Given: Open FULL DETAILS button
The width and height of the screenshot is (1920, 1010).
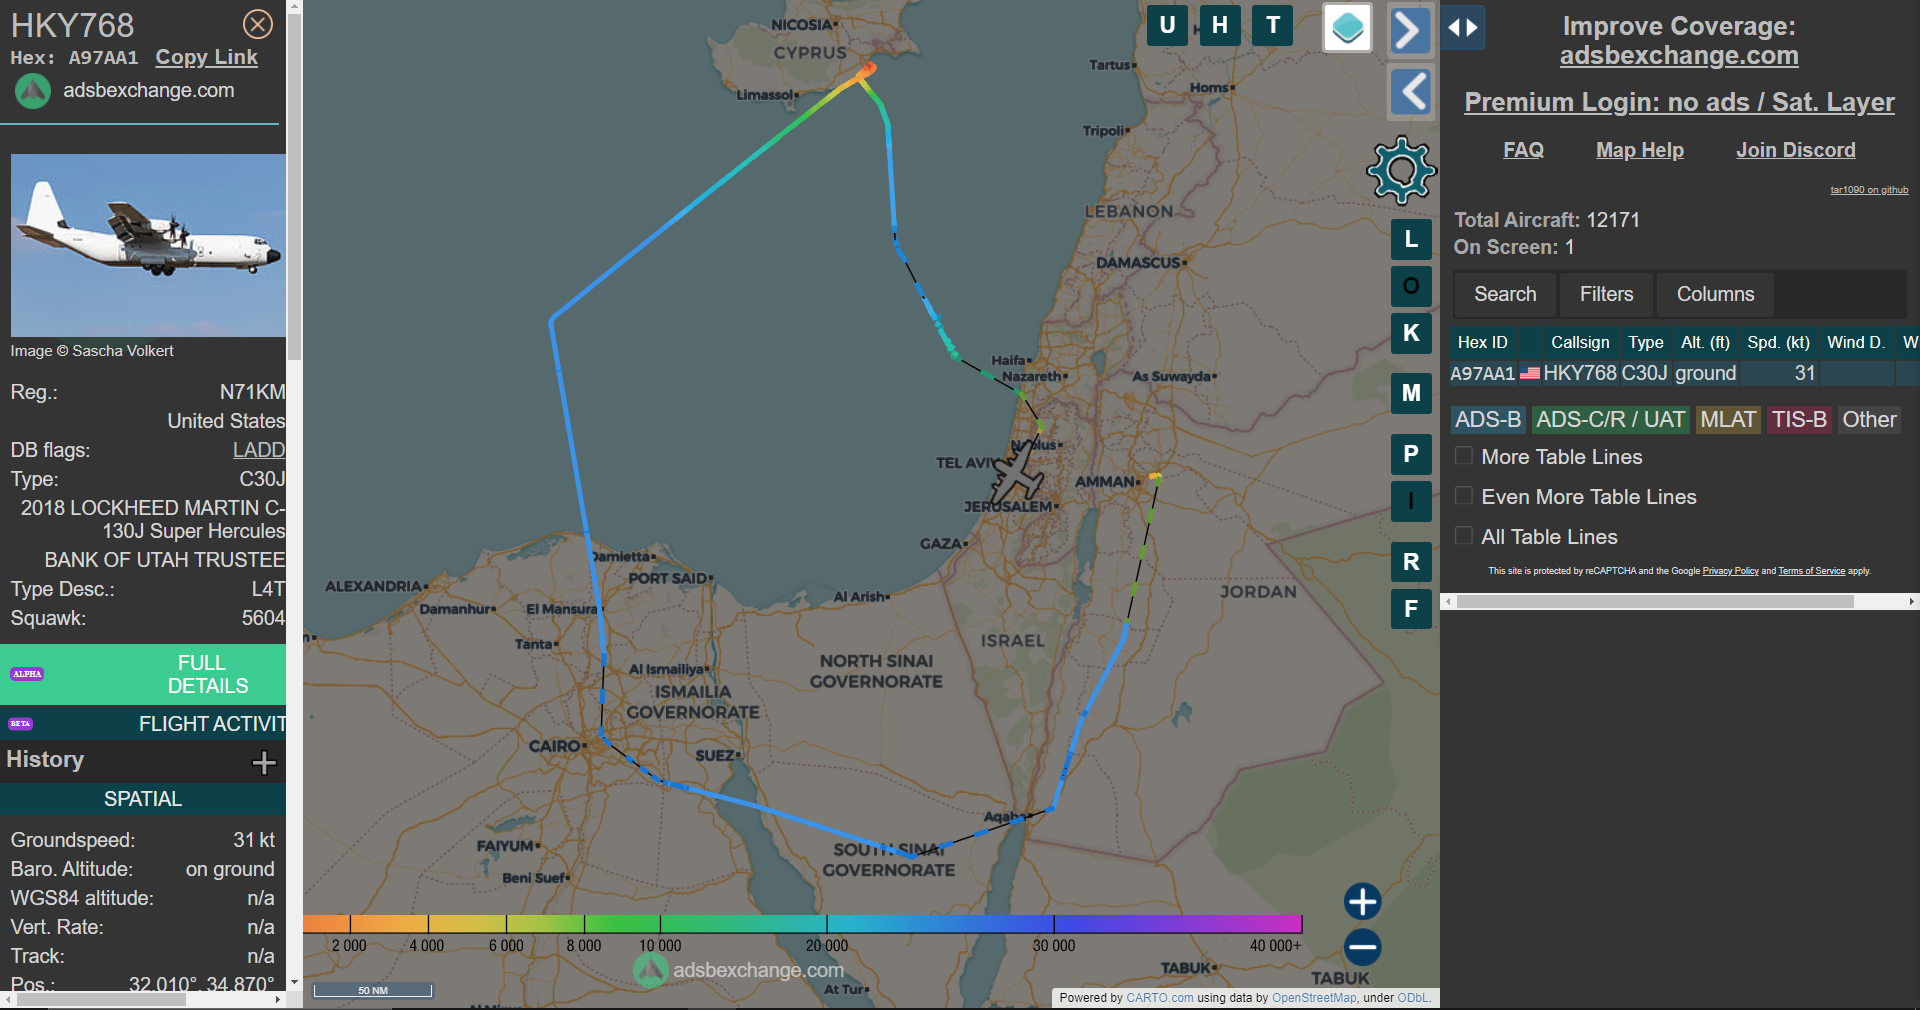Looking at the screenshot, I should point(143,674).
